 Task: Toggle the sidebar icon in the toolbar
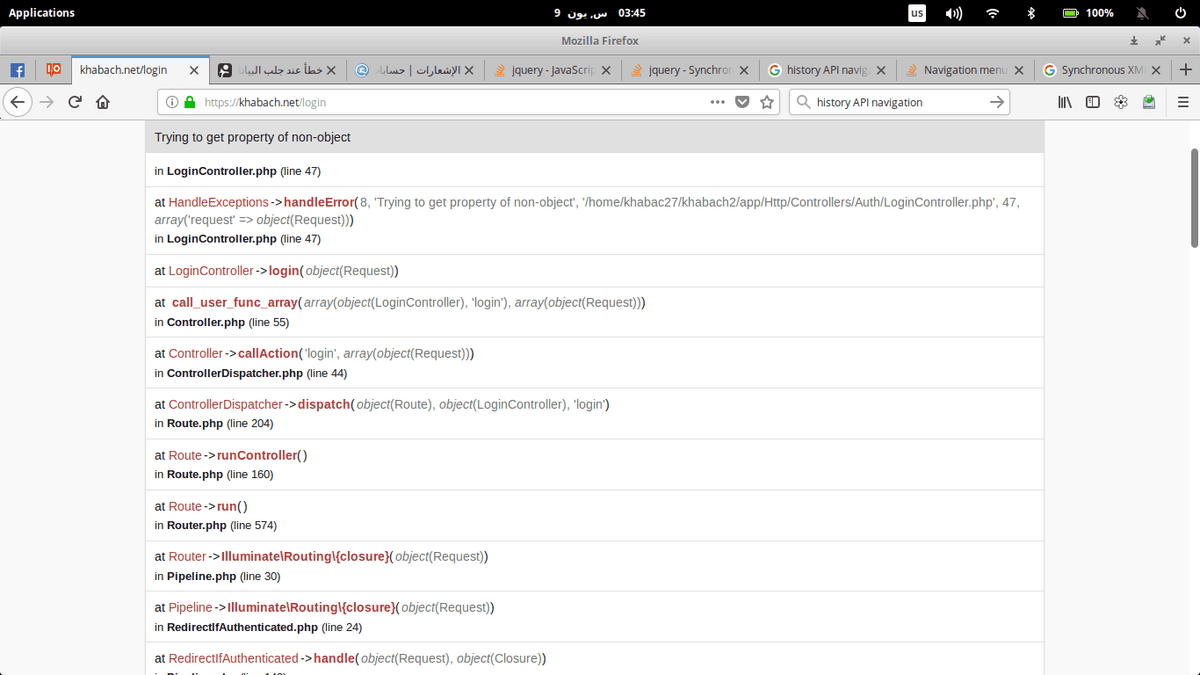tap(1092, 101)
